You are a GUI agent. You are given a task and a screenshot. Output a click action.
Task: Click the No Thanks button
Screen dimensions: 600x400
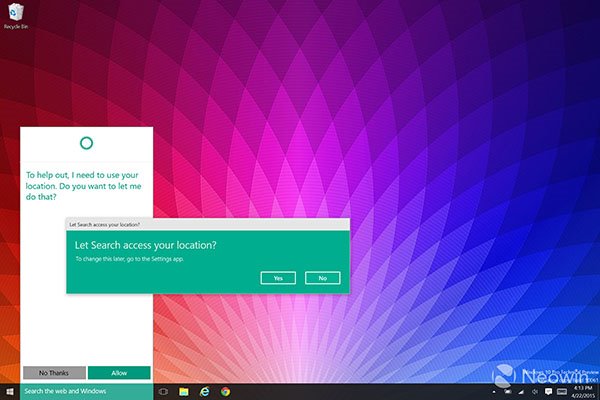(x=54, y=373)
